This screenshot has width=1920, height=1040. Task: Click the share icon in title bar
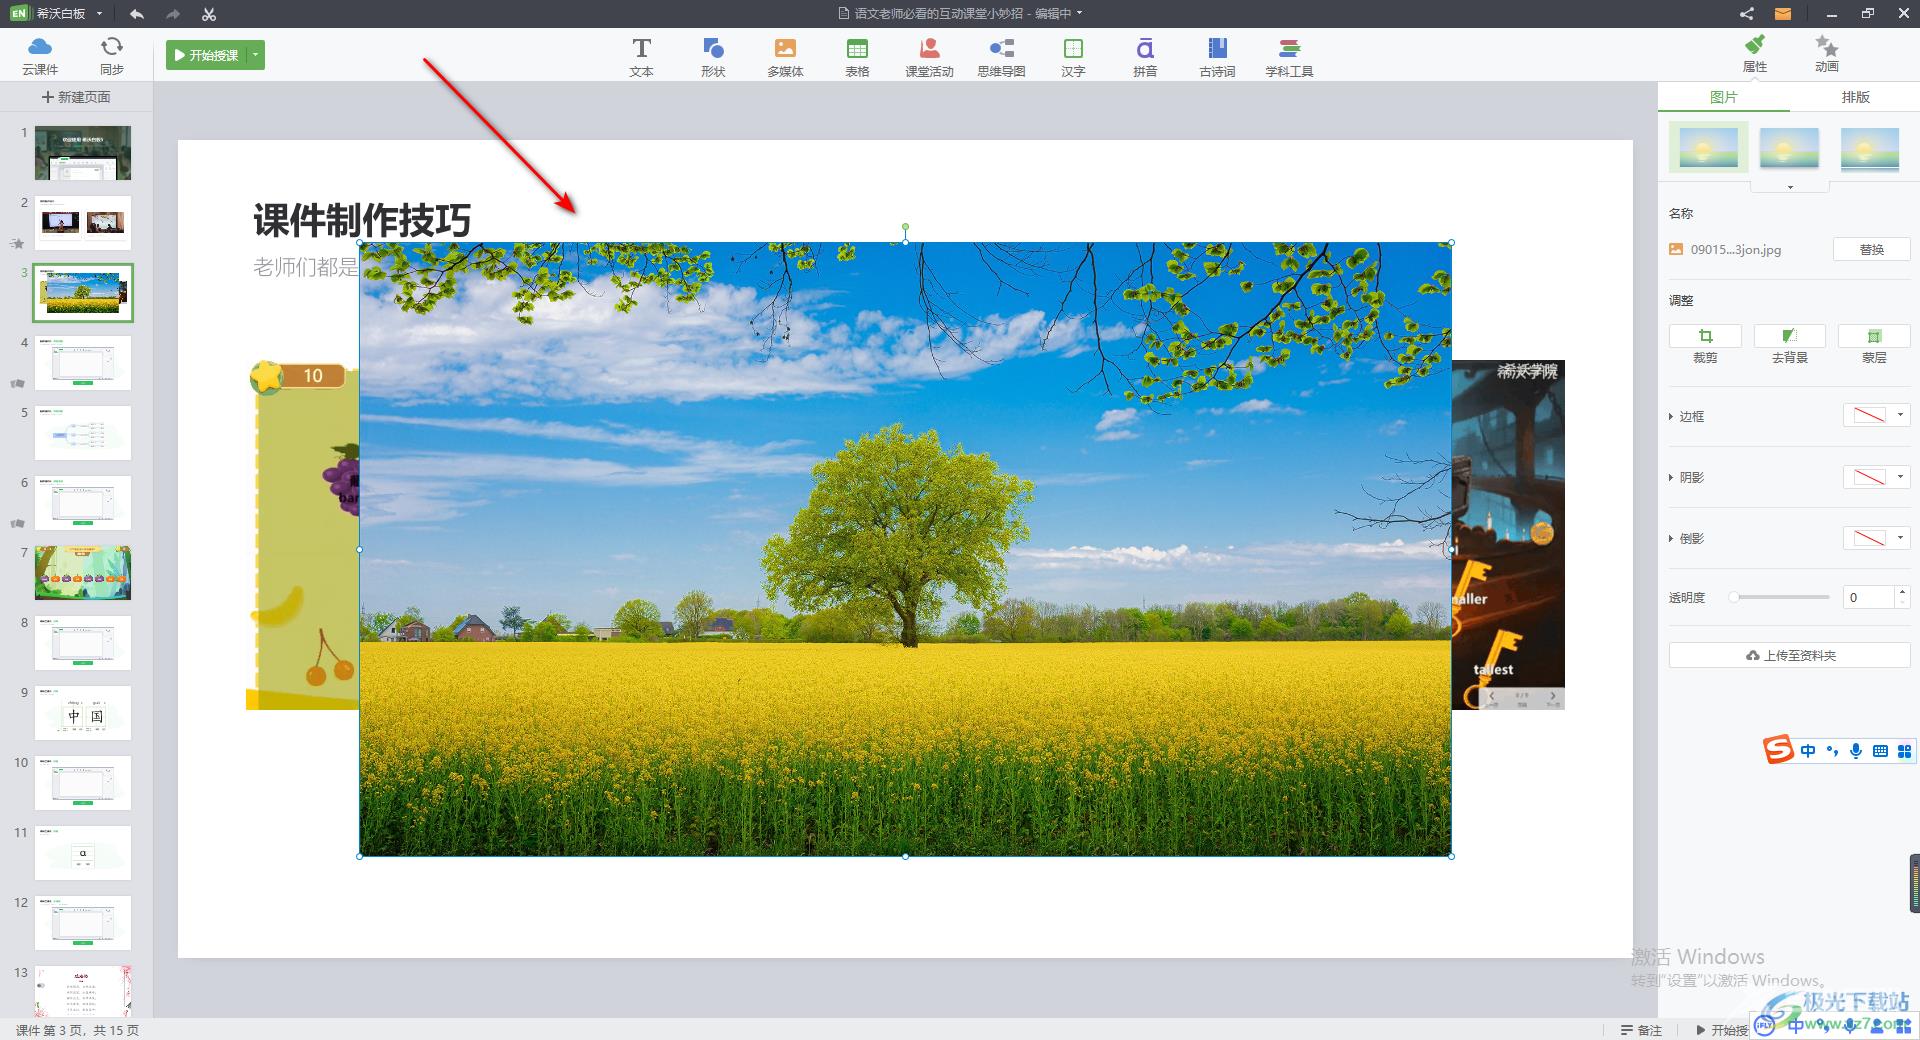1746,14
